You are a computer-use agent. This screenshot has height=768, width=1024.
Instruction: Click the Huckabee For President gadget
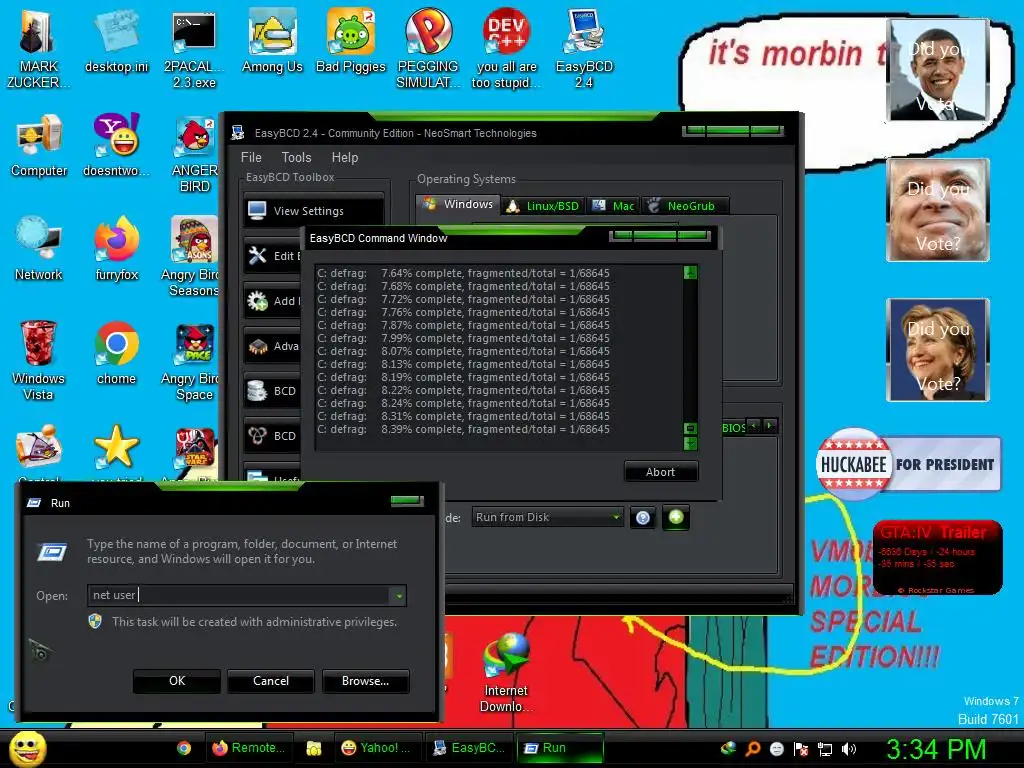908,464
